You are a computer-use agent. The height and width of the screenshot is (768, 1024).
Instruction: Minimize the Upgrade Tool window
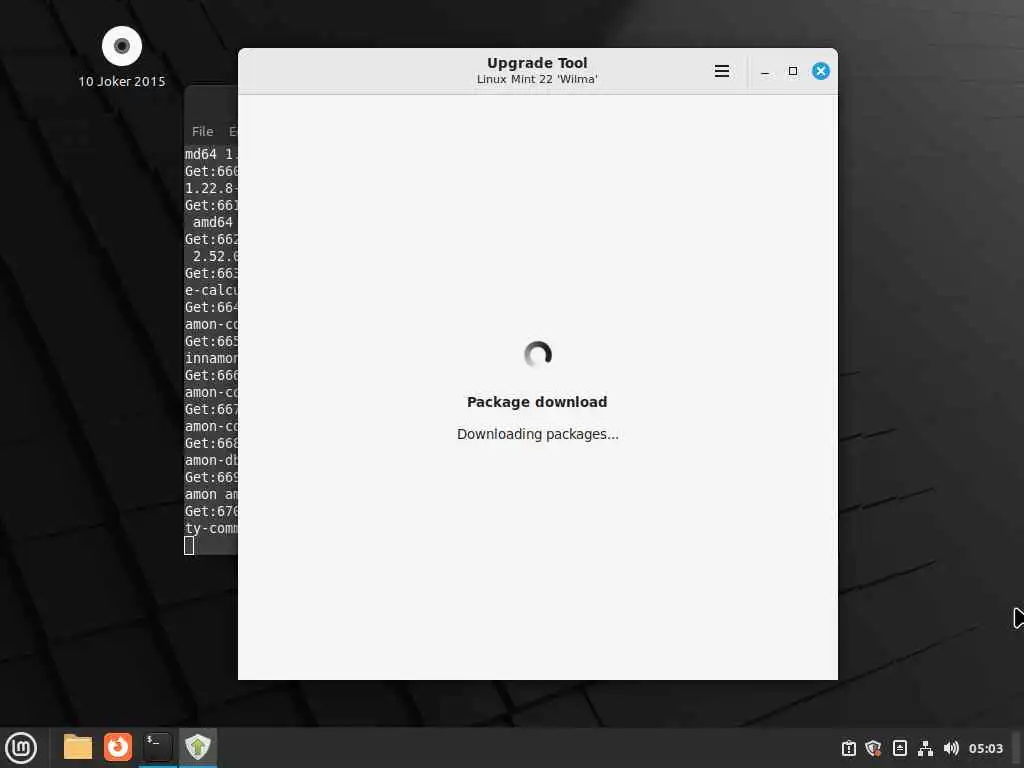(x=765, y=71)
